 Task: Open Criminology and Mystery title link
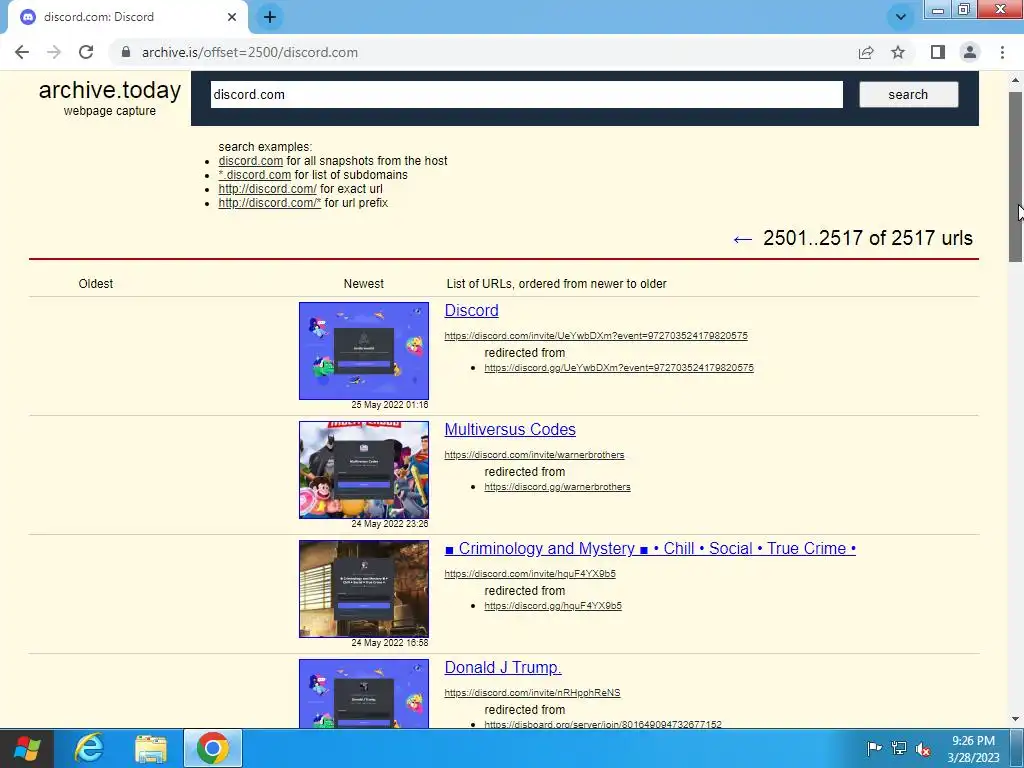coord(650,549)
